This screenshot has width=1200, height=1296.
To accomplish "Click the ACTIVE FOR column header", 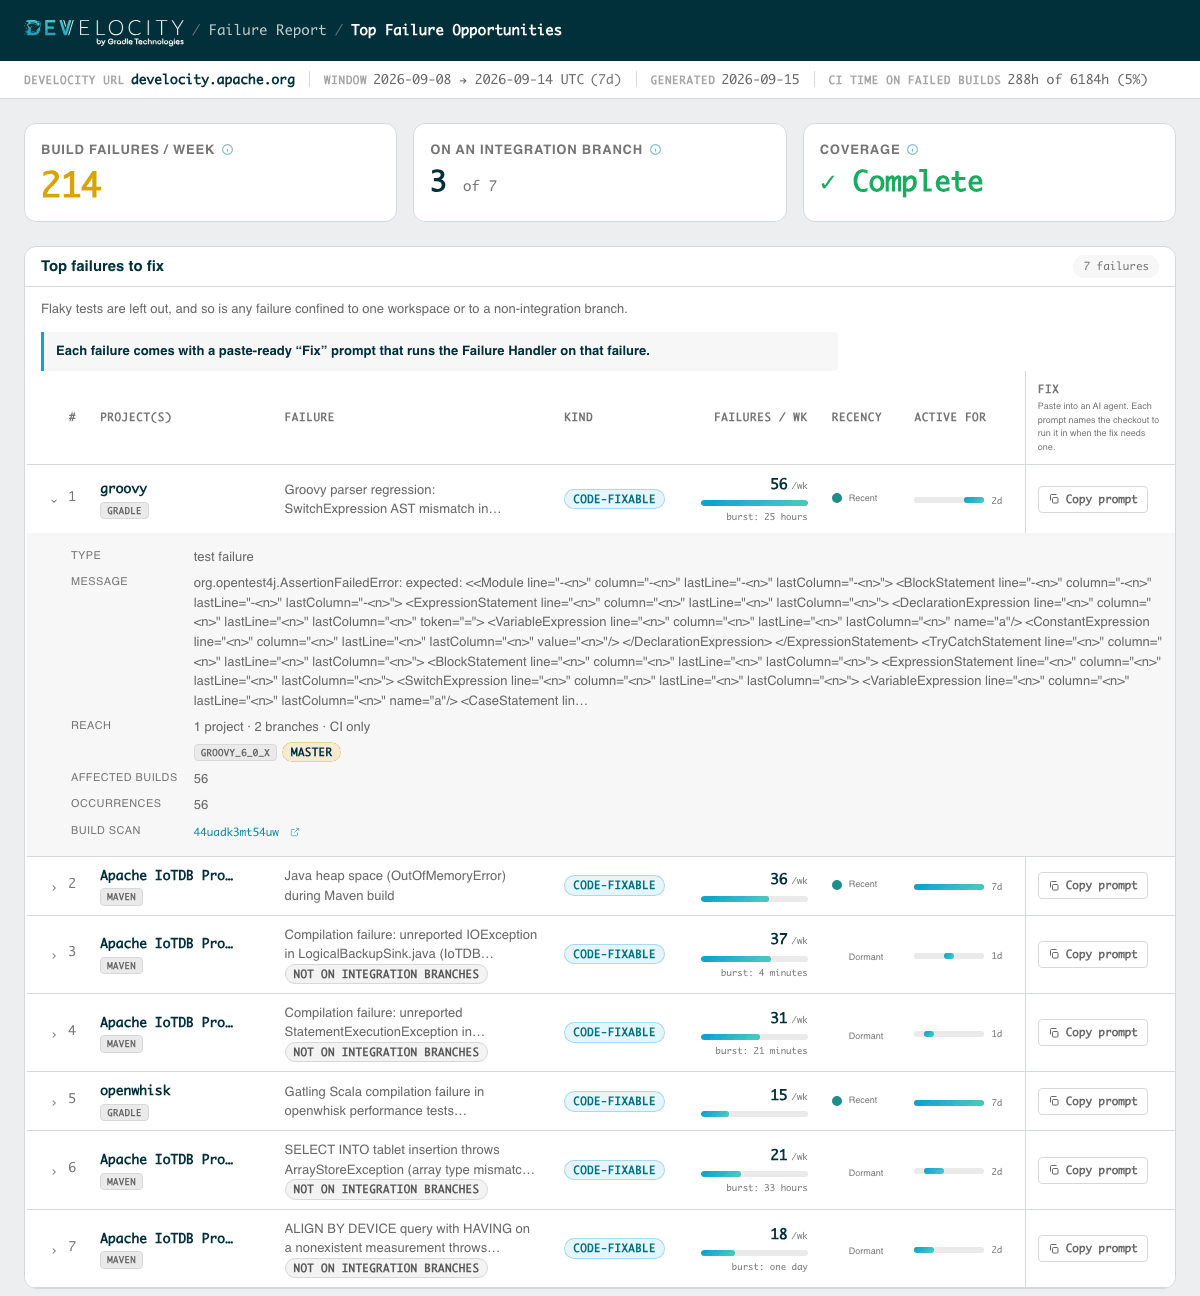I will 950,417.
